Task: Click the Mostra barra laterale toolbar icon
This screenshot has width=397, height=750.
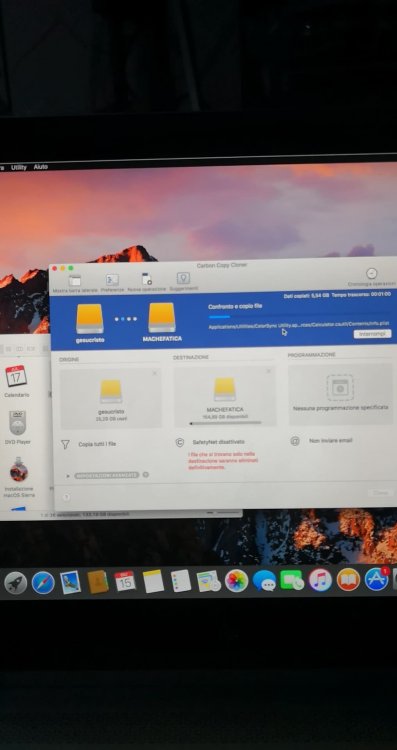Action: coord(75,281)
